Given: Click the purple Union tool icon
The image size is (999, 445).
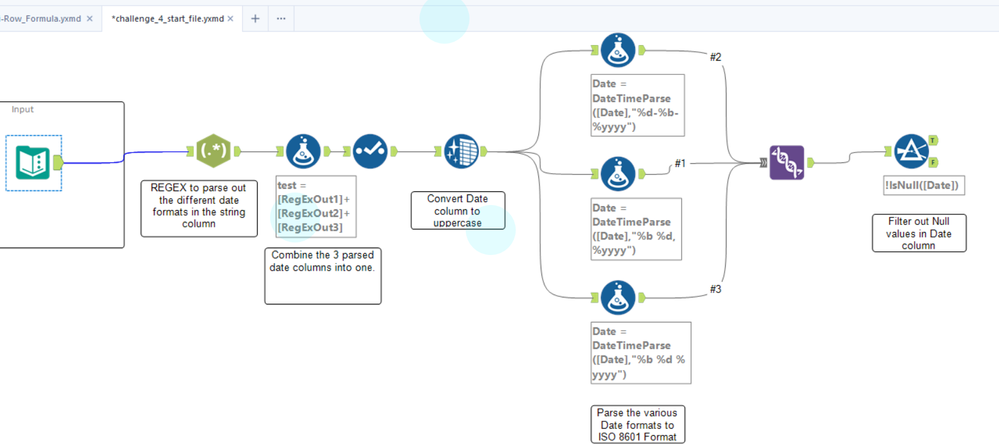Looking at the screenshot, I should (x=787, y=163).
